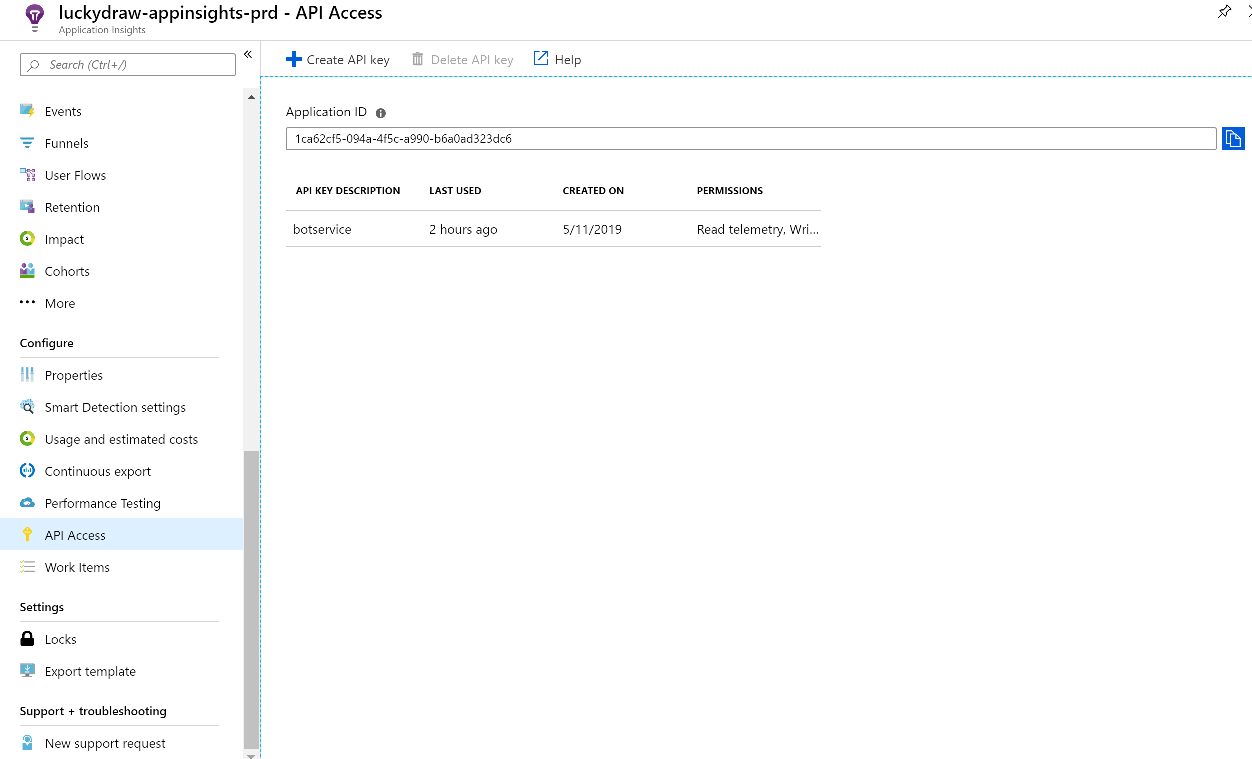This screenshot has width=1252, height=759.
Task: Click the Help label in toolbar
Action: point(568,60)
